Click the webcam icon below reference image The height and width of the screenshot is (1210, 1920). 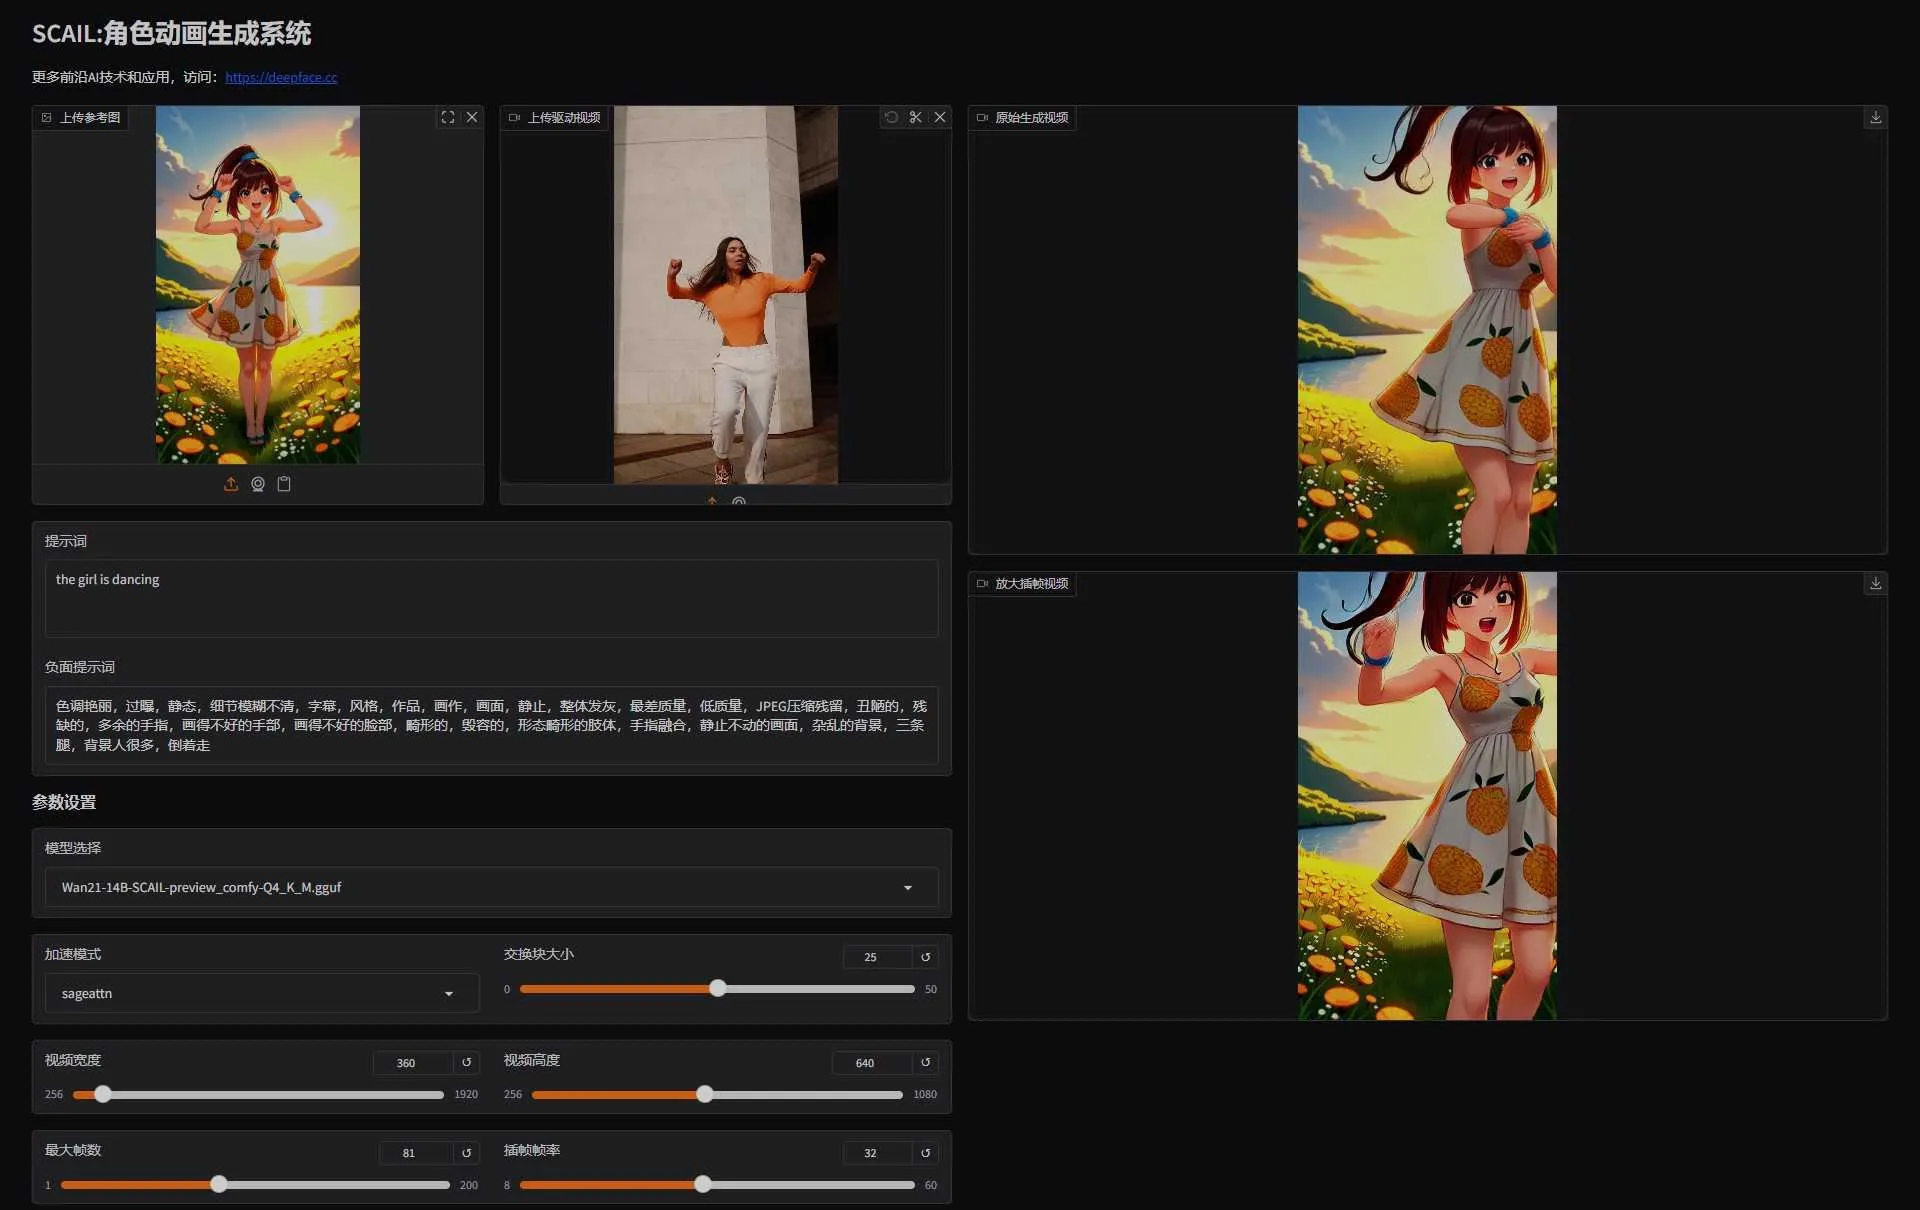pos(258,484)
